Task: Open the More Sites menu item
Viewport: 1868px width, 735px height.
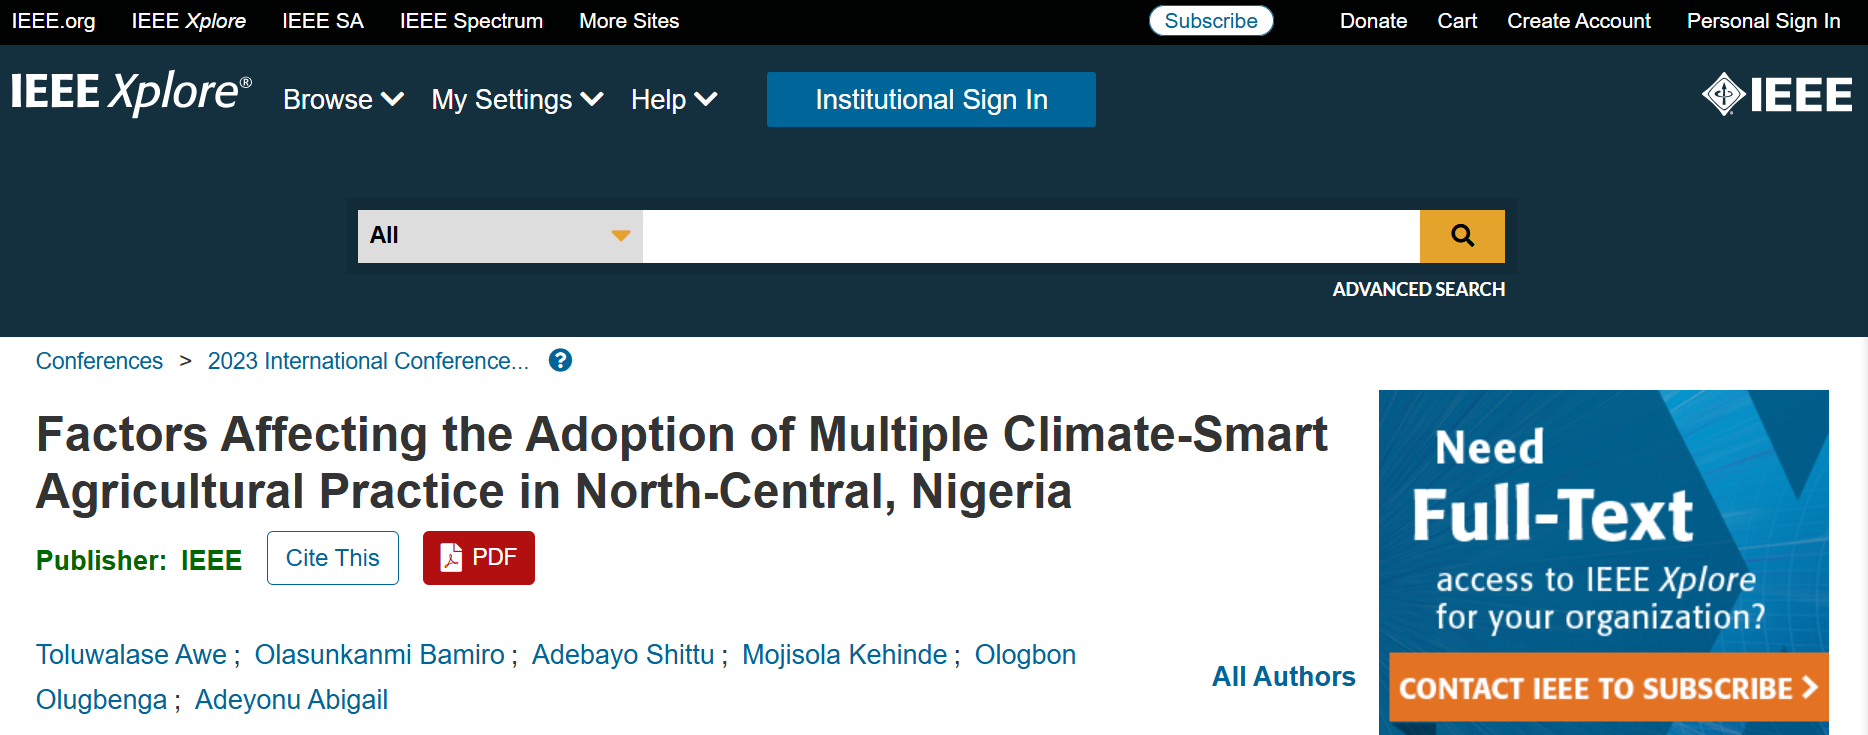Action: (629, 21)
